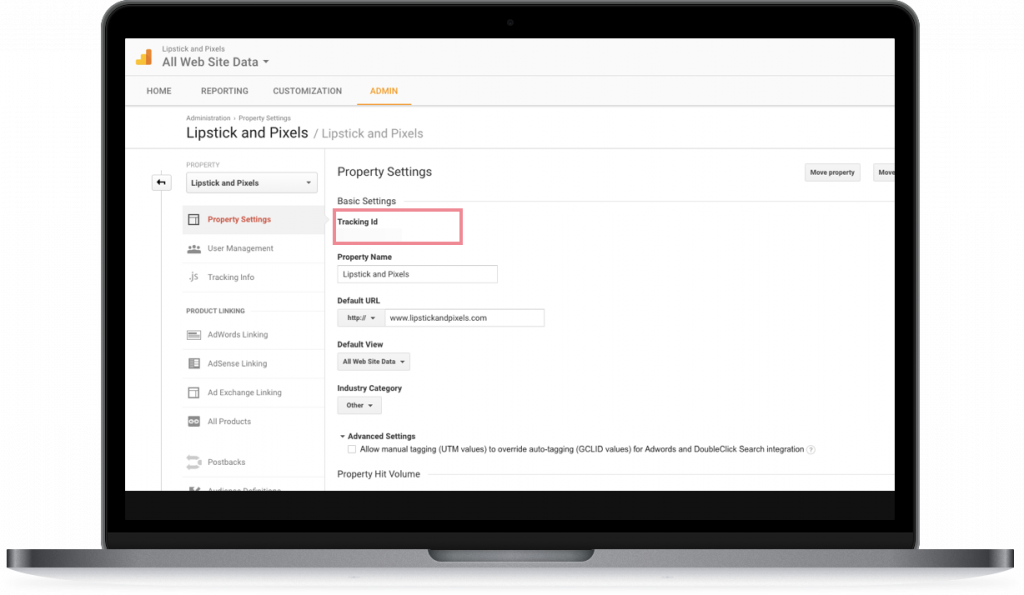The height and width of the screenshot is (595, 1024).
Task: Click the Ad Exchange Linking icon
Action: (194, 393)
